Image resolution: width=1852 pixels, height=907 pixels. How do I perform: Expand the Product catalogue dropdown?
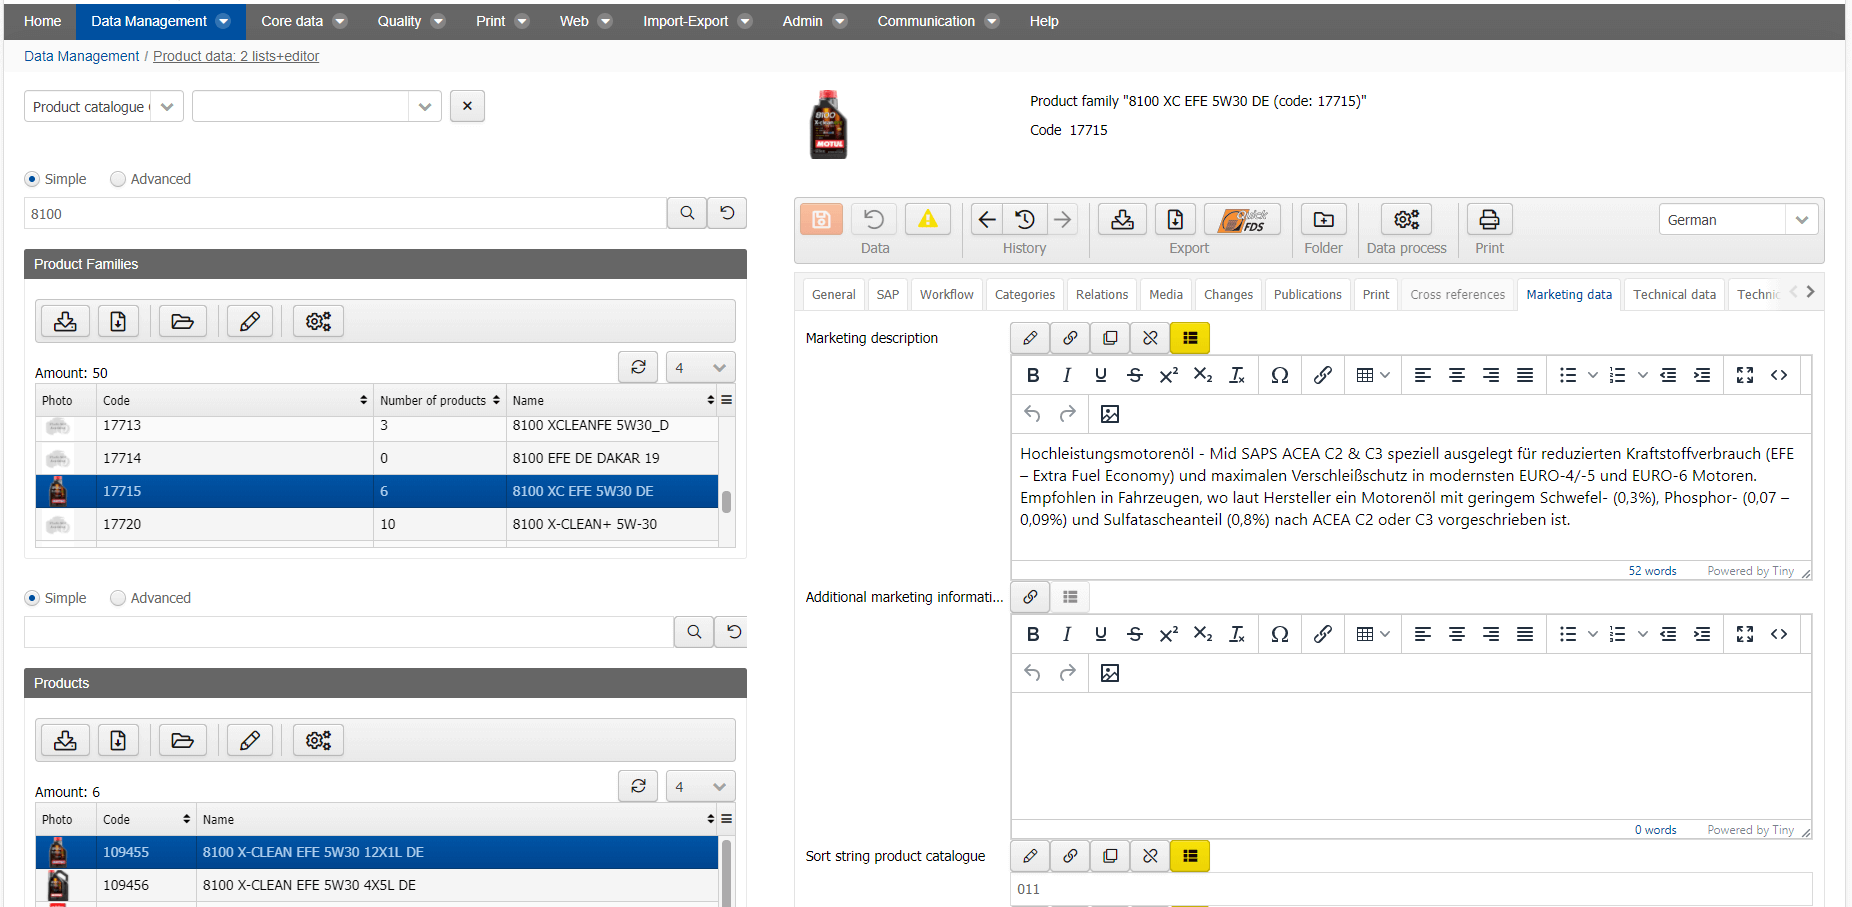tap(104, 107)
